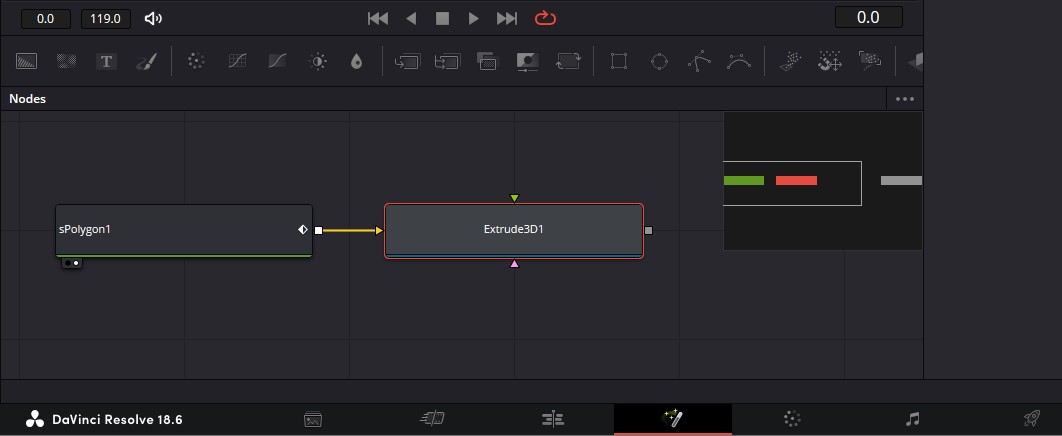Click the green bar in the navigator
1062x436 pixels.
coord(744,180)
